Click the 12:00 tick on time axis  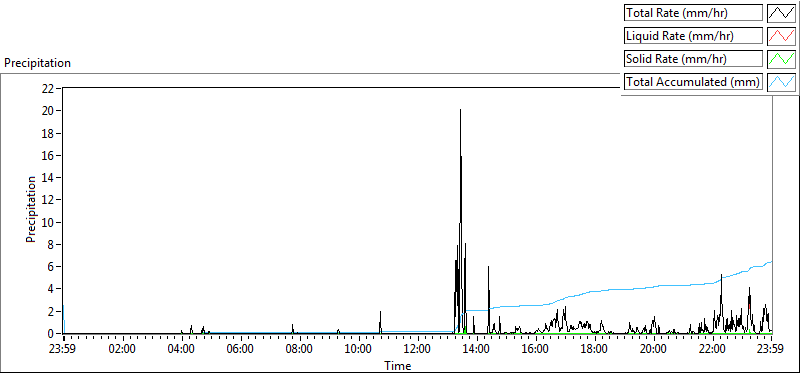pyautogui.click(x=418, y=350)
